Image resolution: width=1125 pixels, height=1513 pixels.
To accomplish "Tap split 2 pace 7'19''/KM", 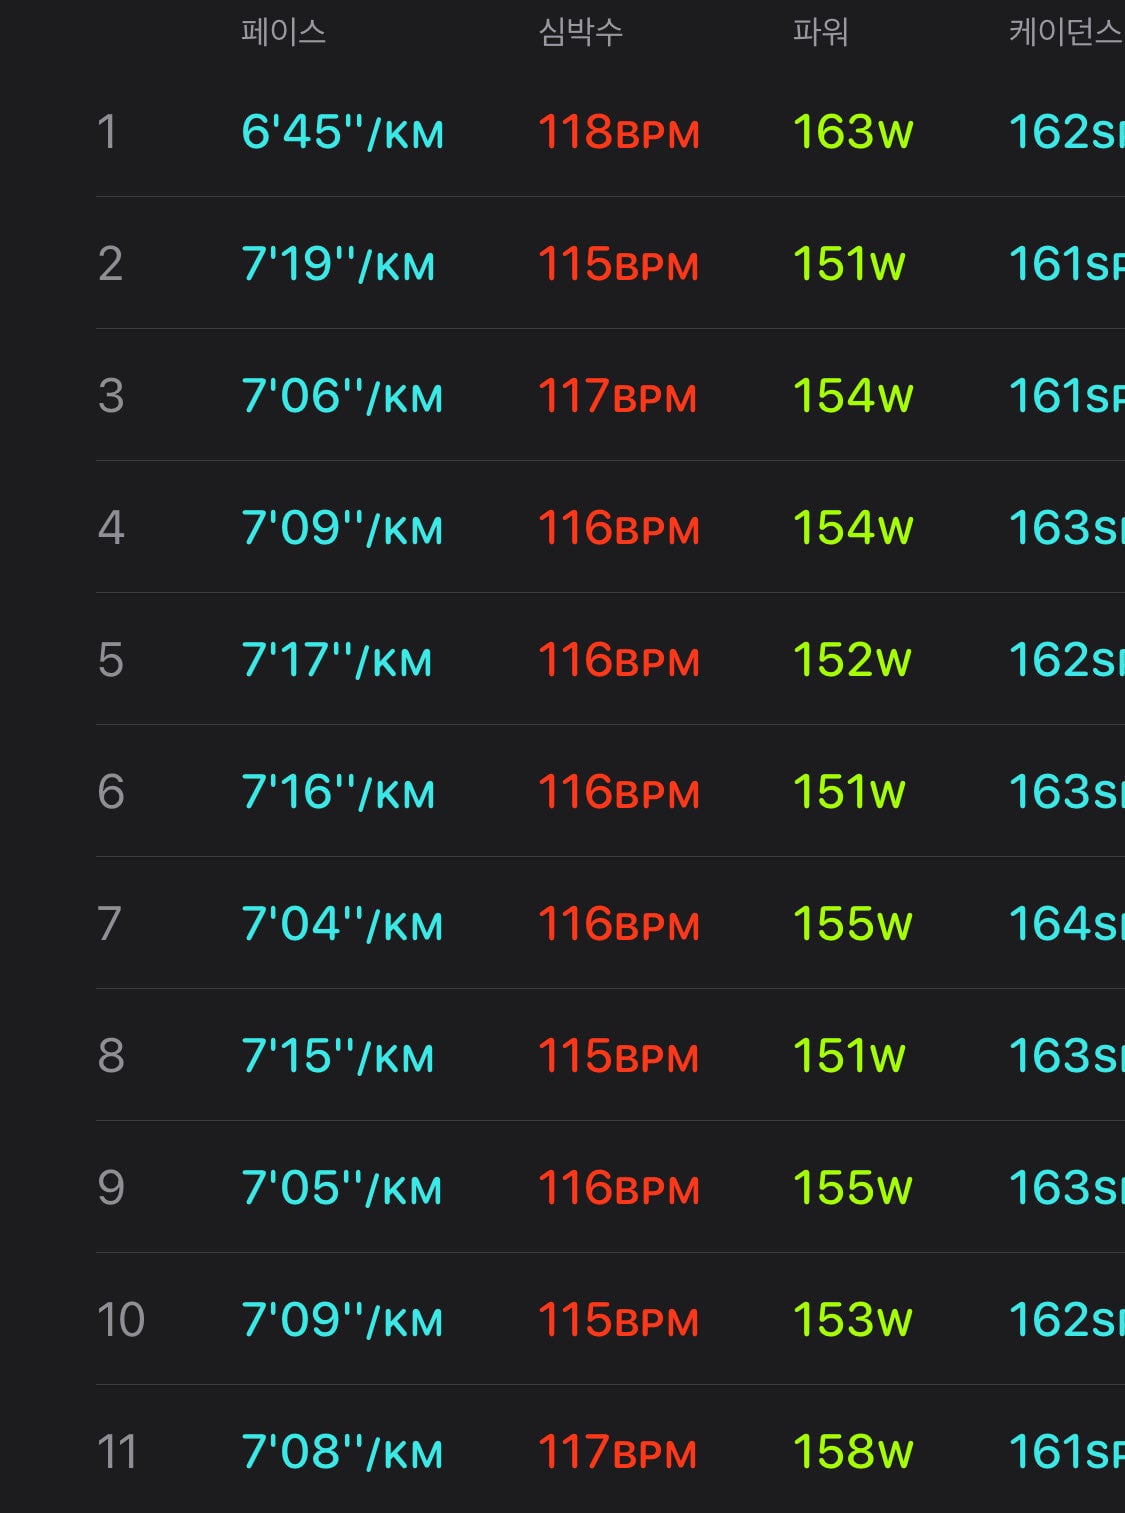I will tap(338, 264).
